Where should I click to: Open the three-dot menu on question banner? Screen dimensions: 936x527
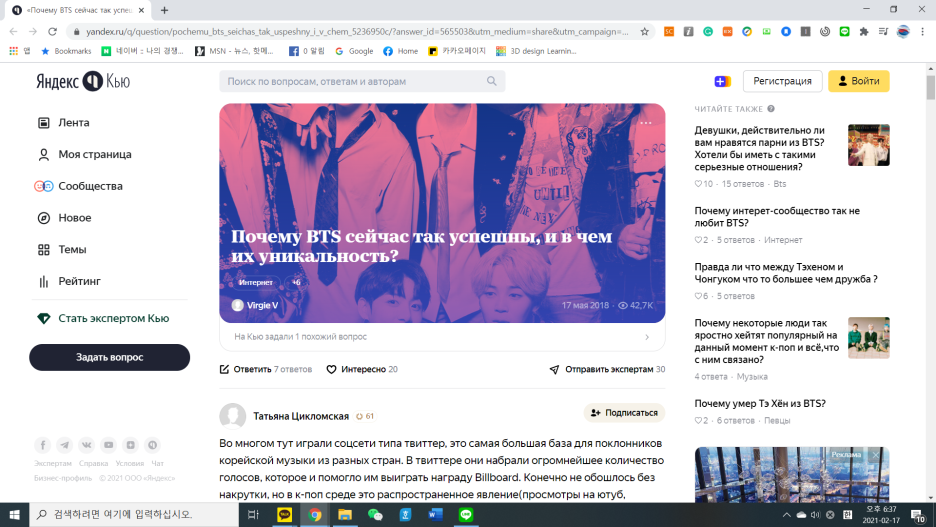(646, 123)
